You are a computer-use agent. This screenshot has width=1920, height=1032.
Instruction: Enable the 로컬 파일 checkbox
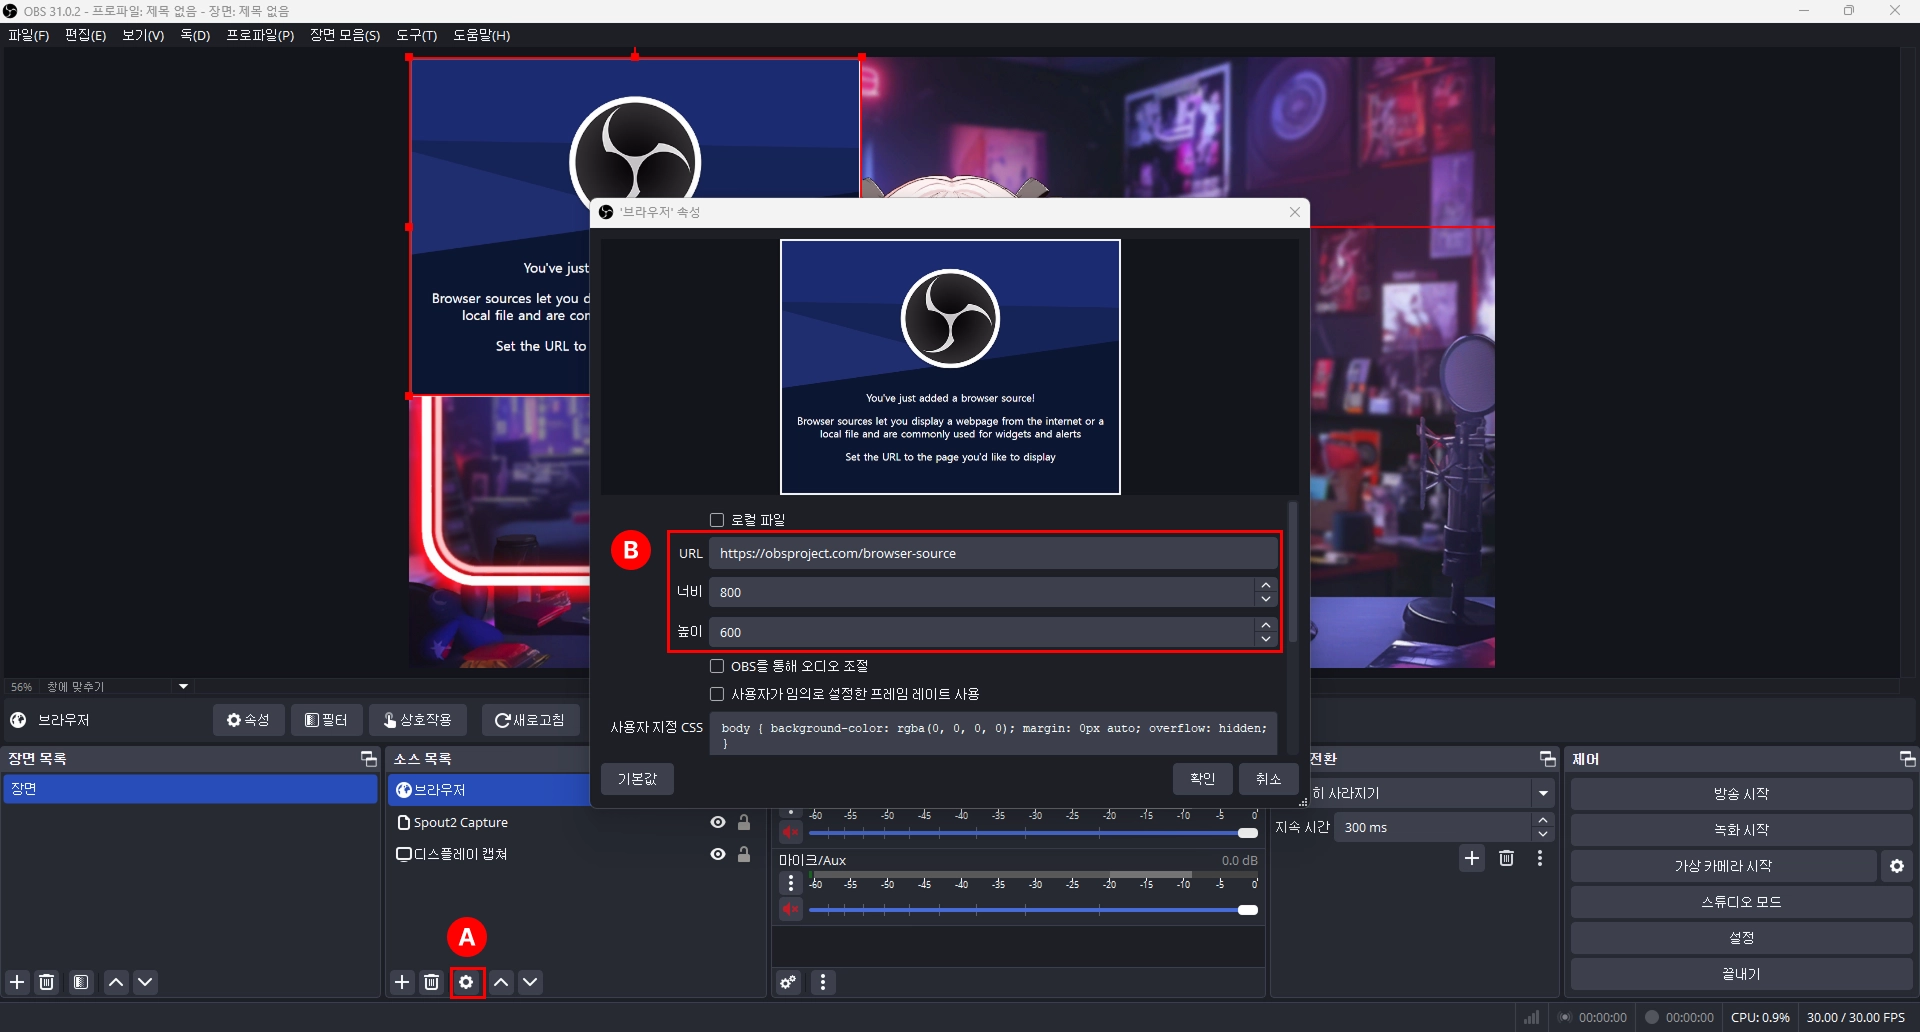pos(717,520)
